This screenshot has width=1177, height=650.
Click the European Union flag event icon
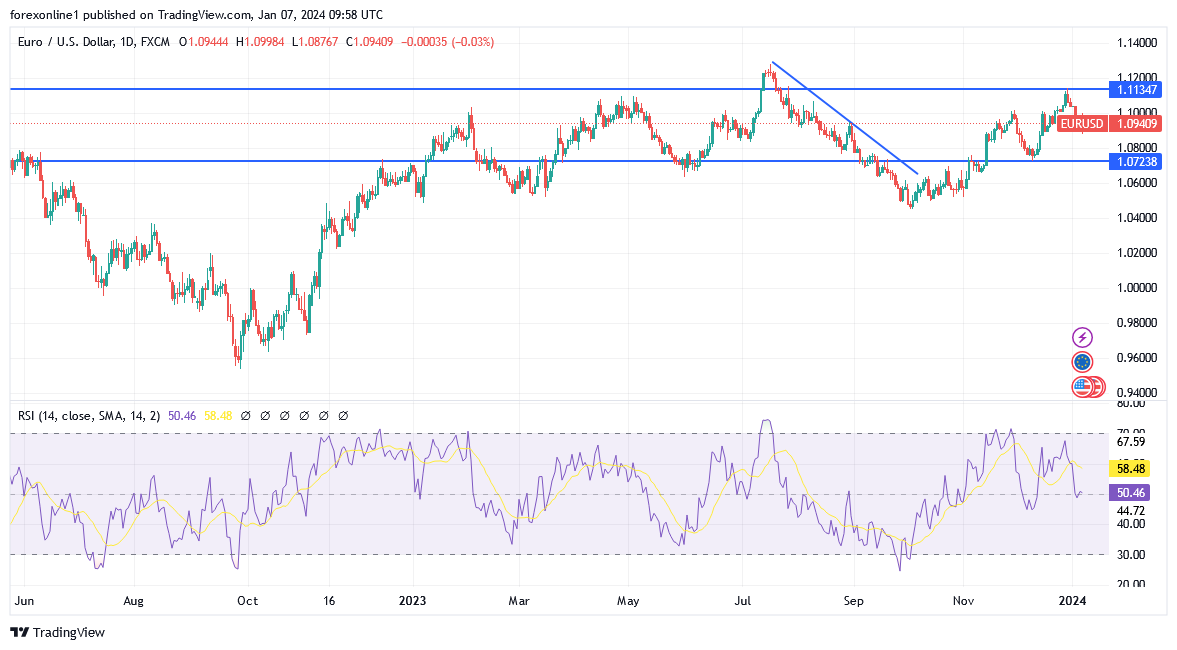[x=1082, y=362]
